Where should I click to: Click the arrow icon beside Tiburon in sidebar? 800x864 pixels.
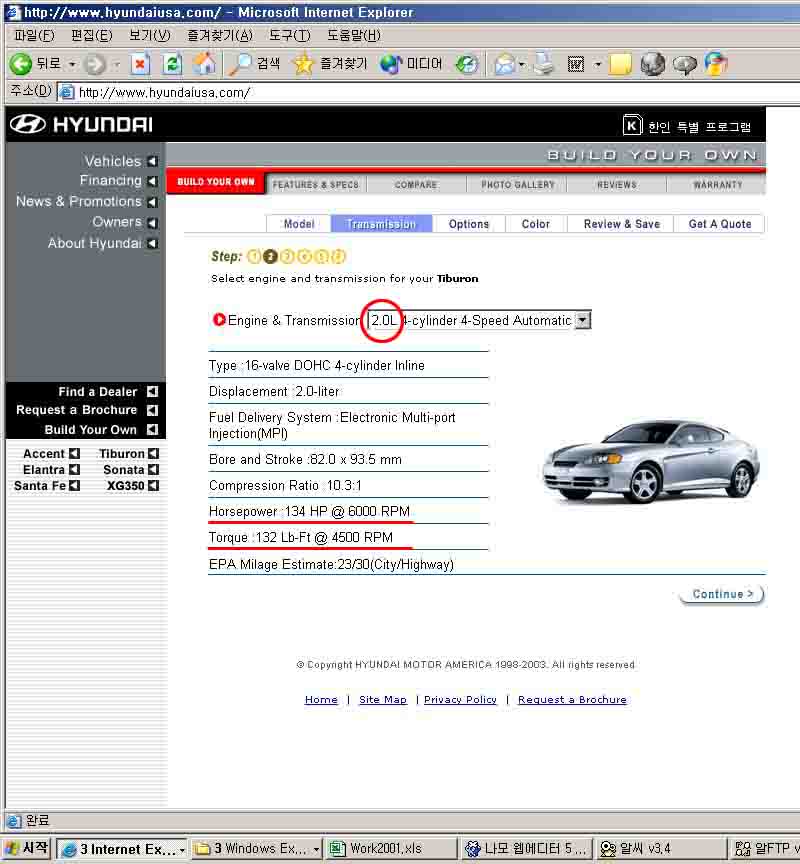pos(154,453)
